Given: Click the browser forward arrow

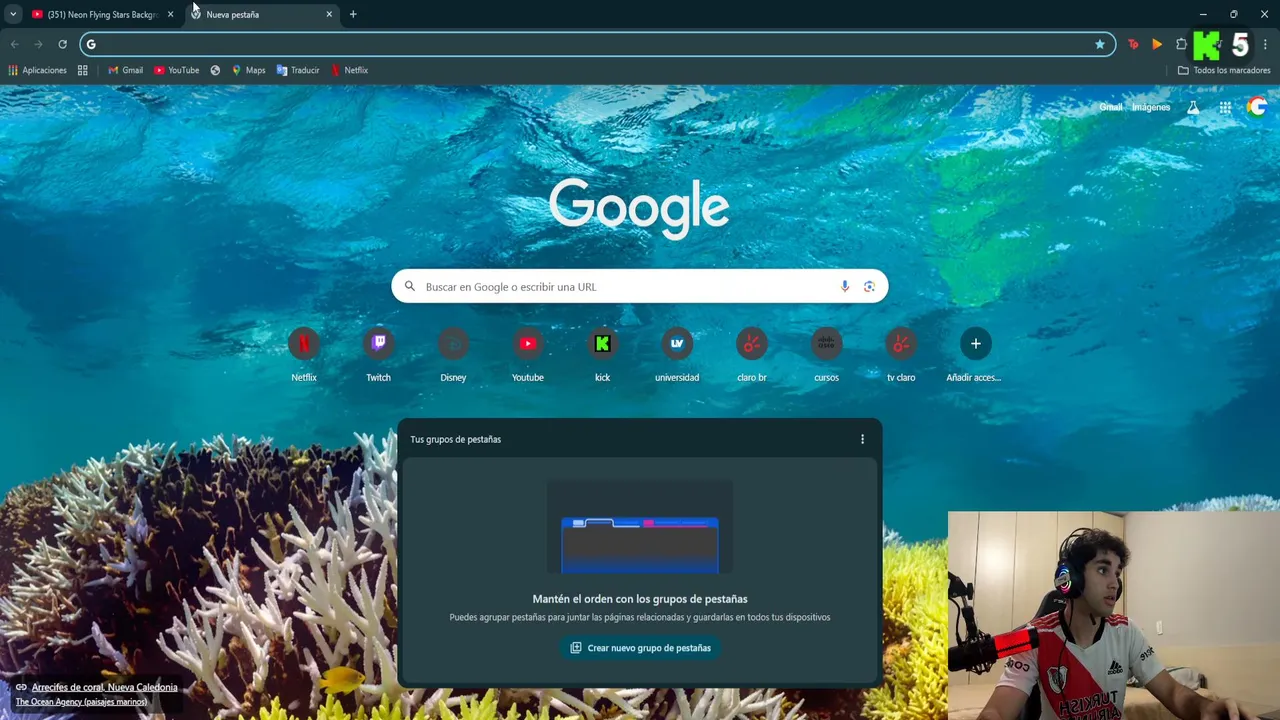Looking at the screenshot, I should pyautogui.click(x=38, y=44).
